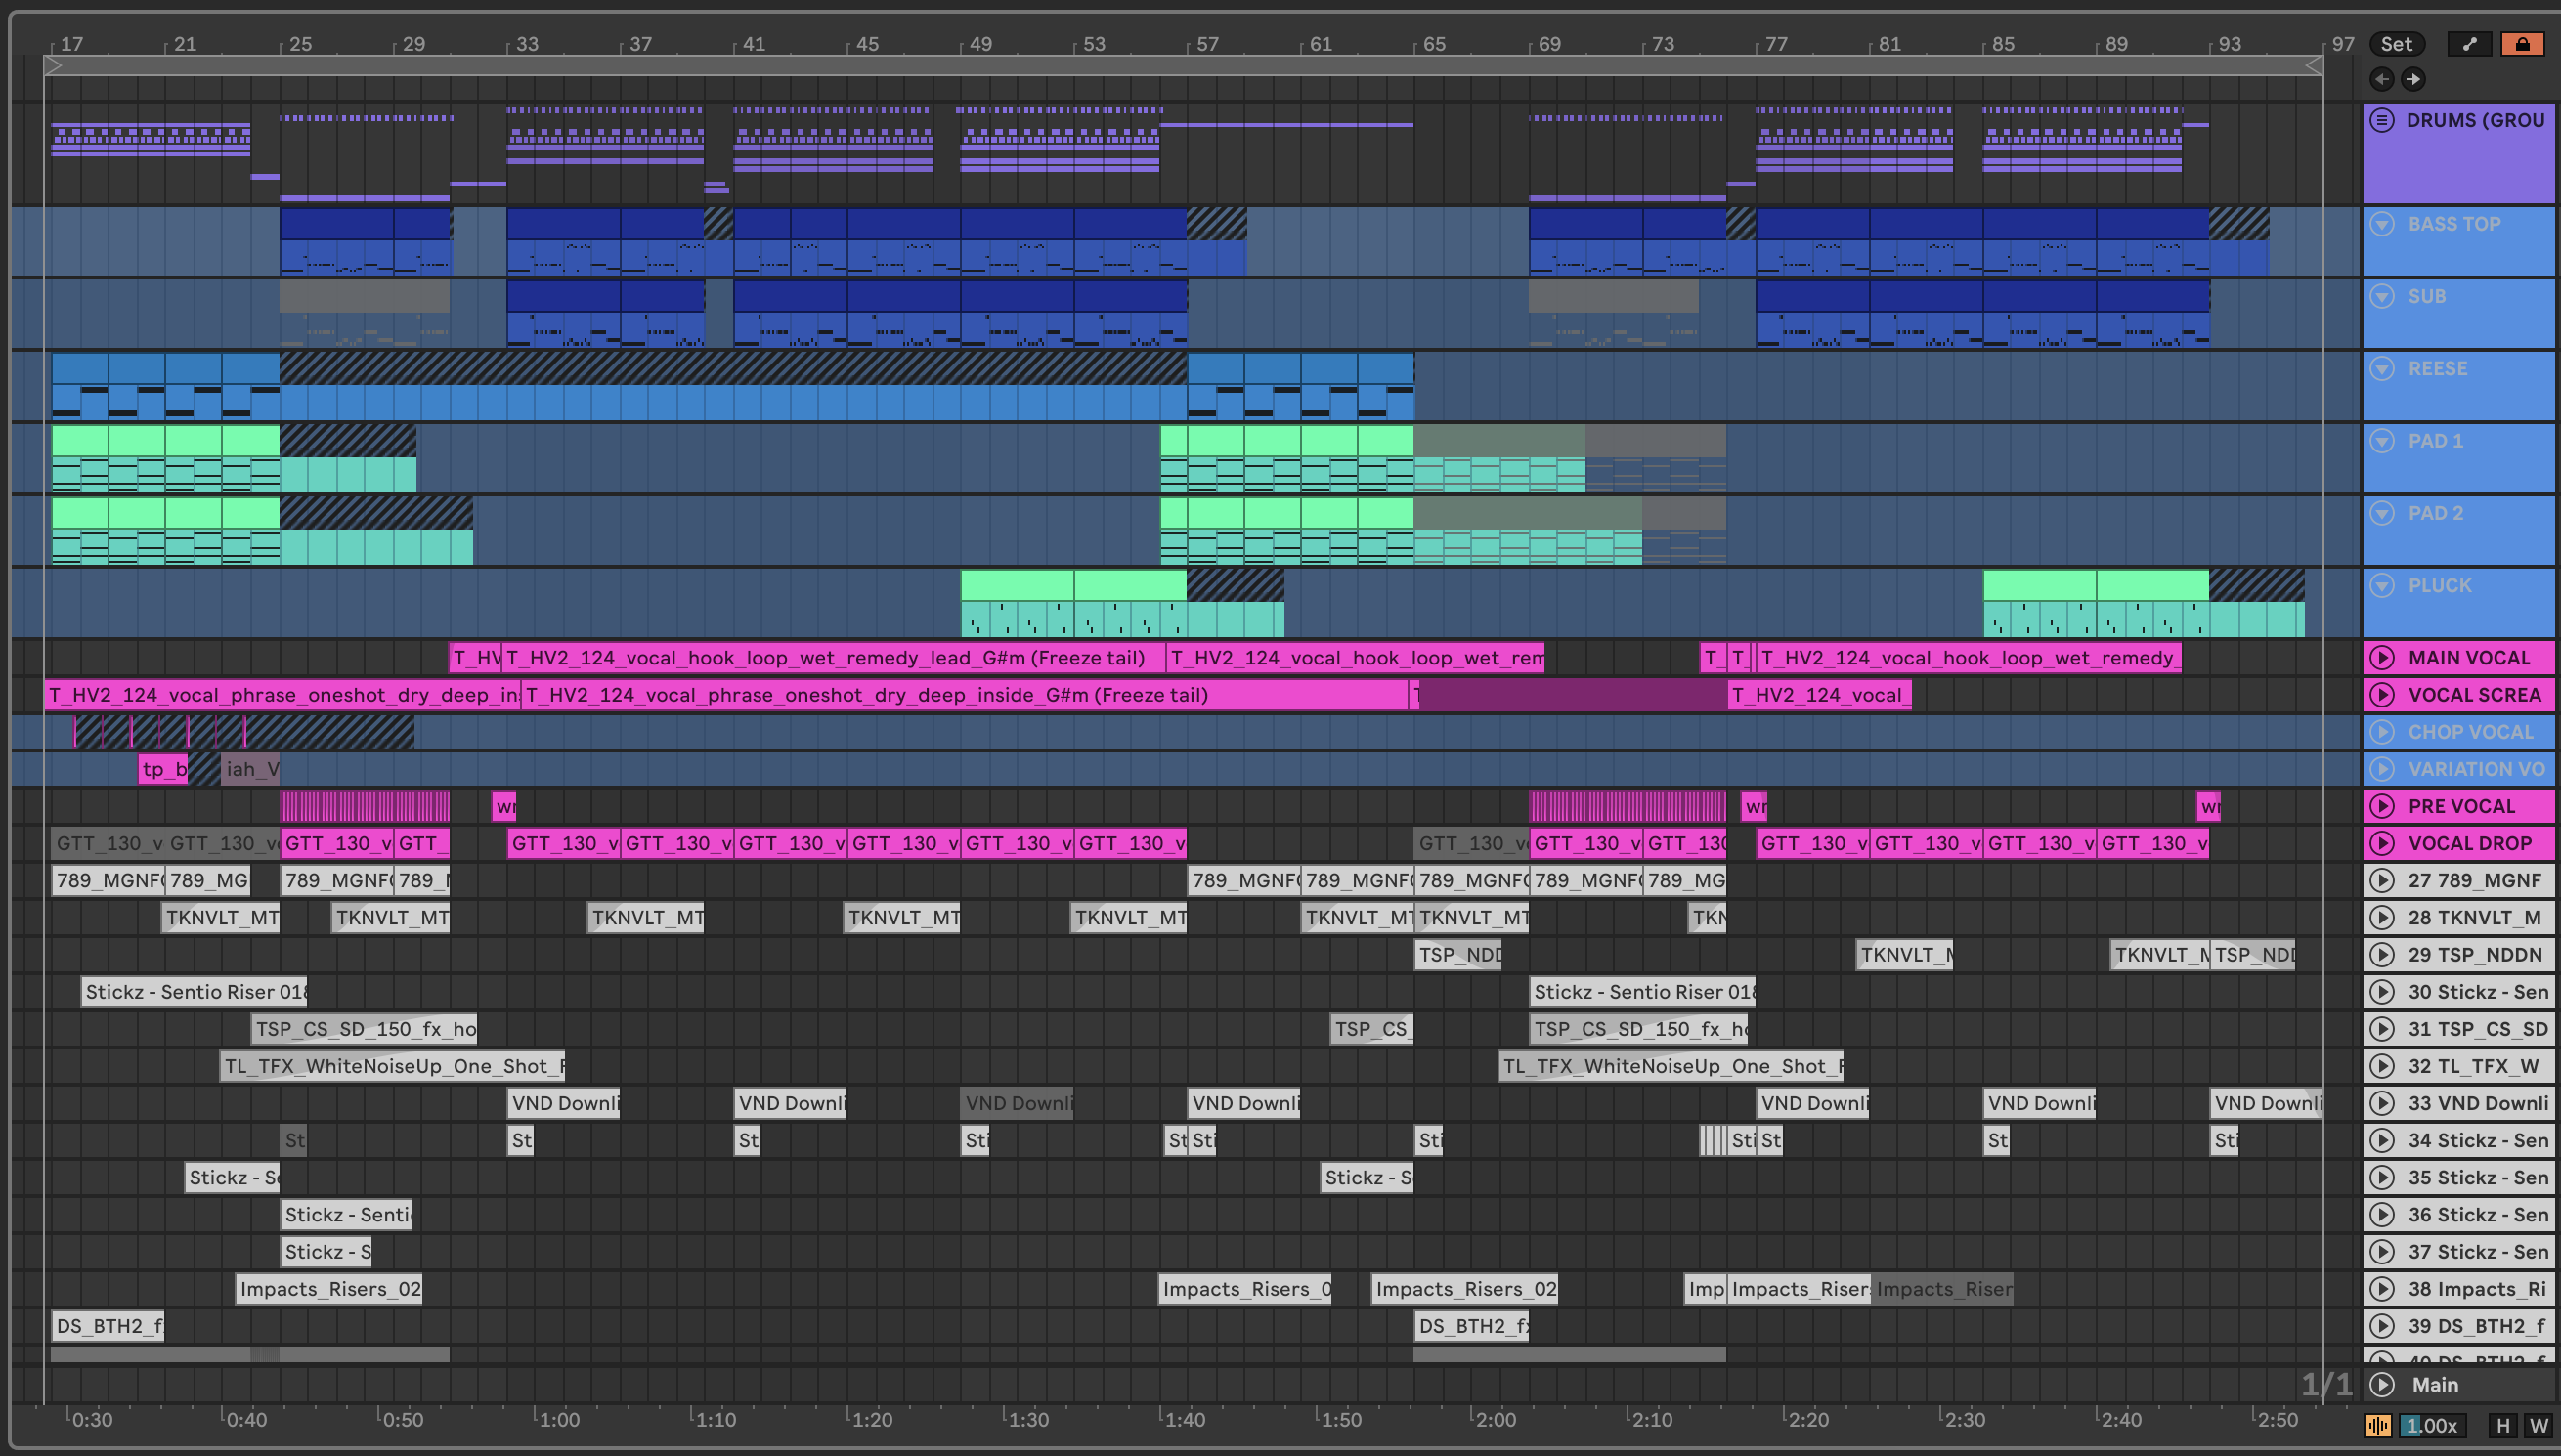The image size is (2561, 1456).
Task: Jump to previous locator with left arrow
Action: pyautogui.click(x=2382, y=78)
